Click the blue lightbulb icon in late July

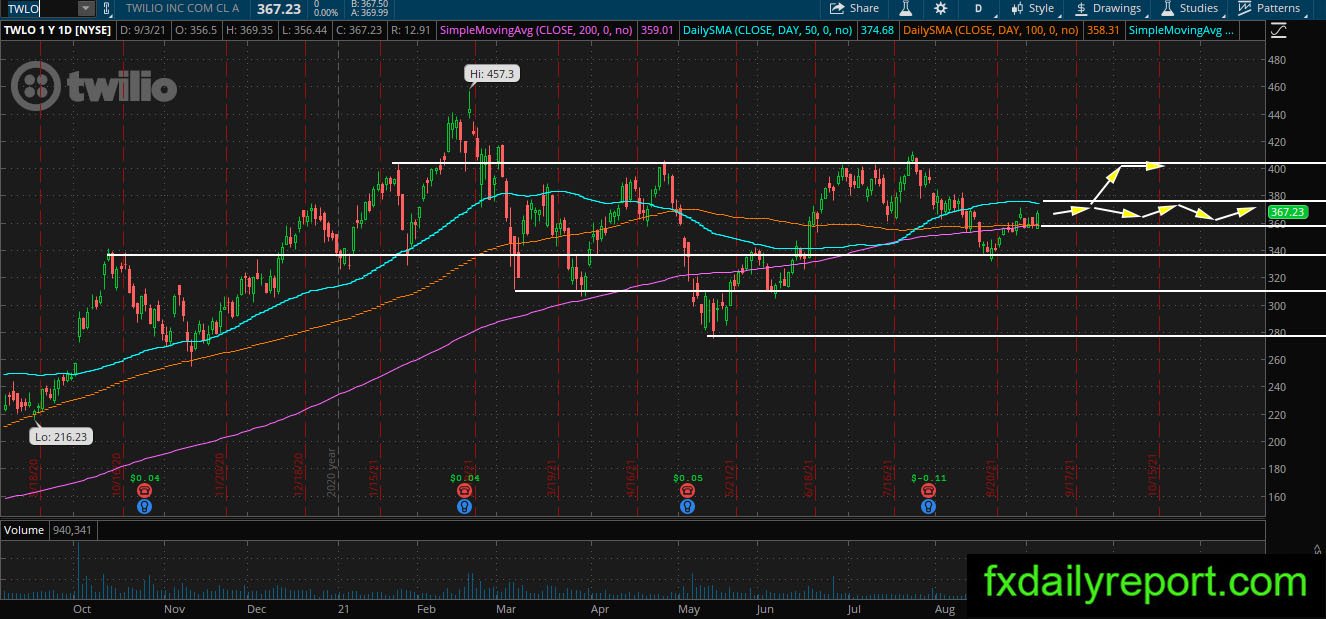929,507
